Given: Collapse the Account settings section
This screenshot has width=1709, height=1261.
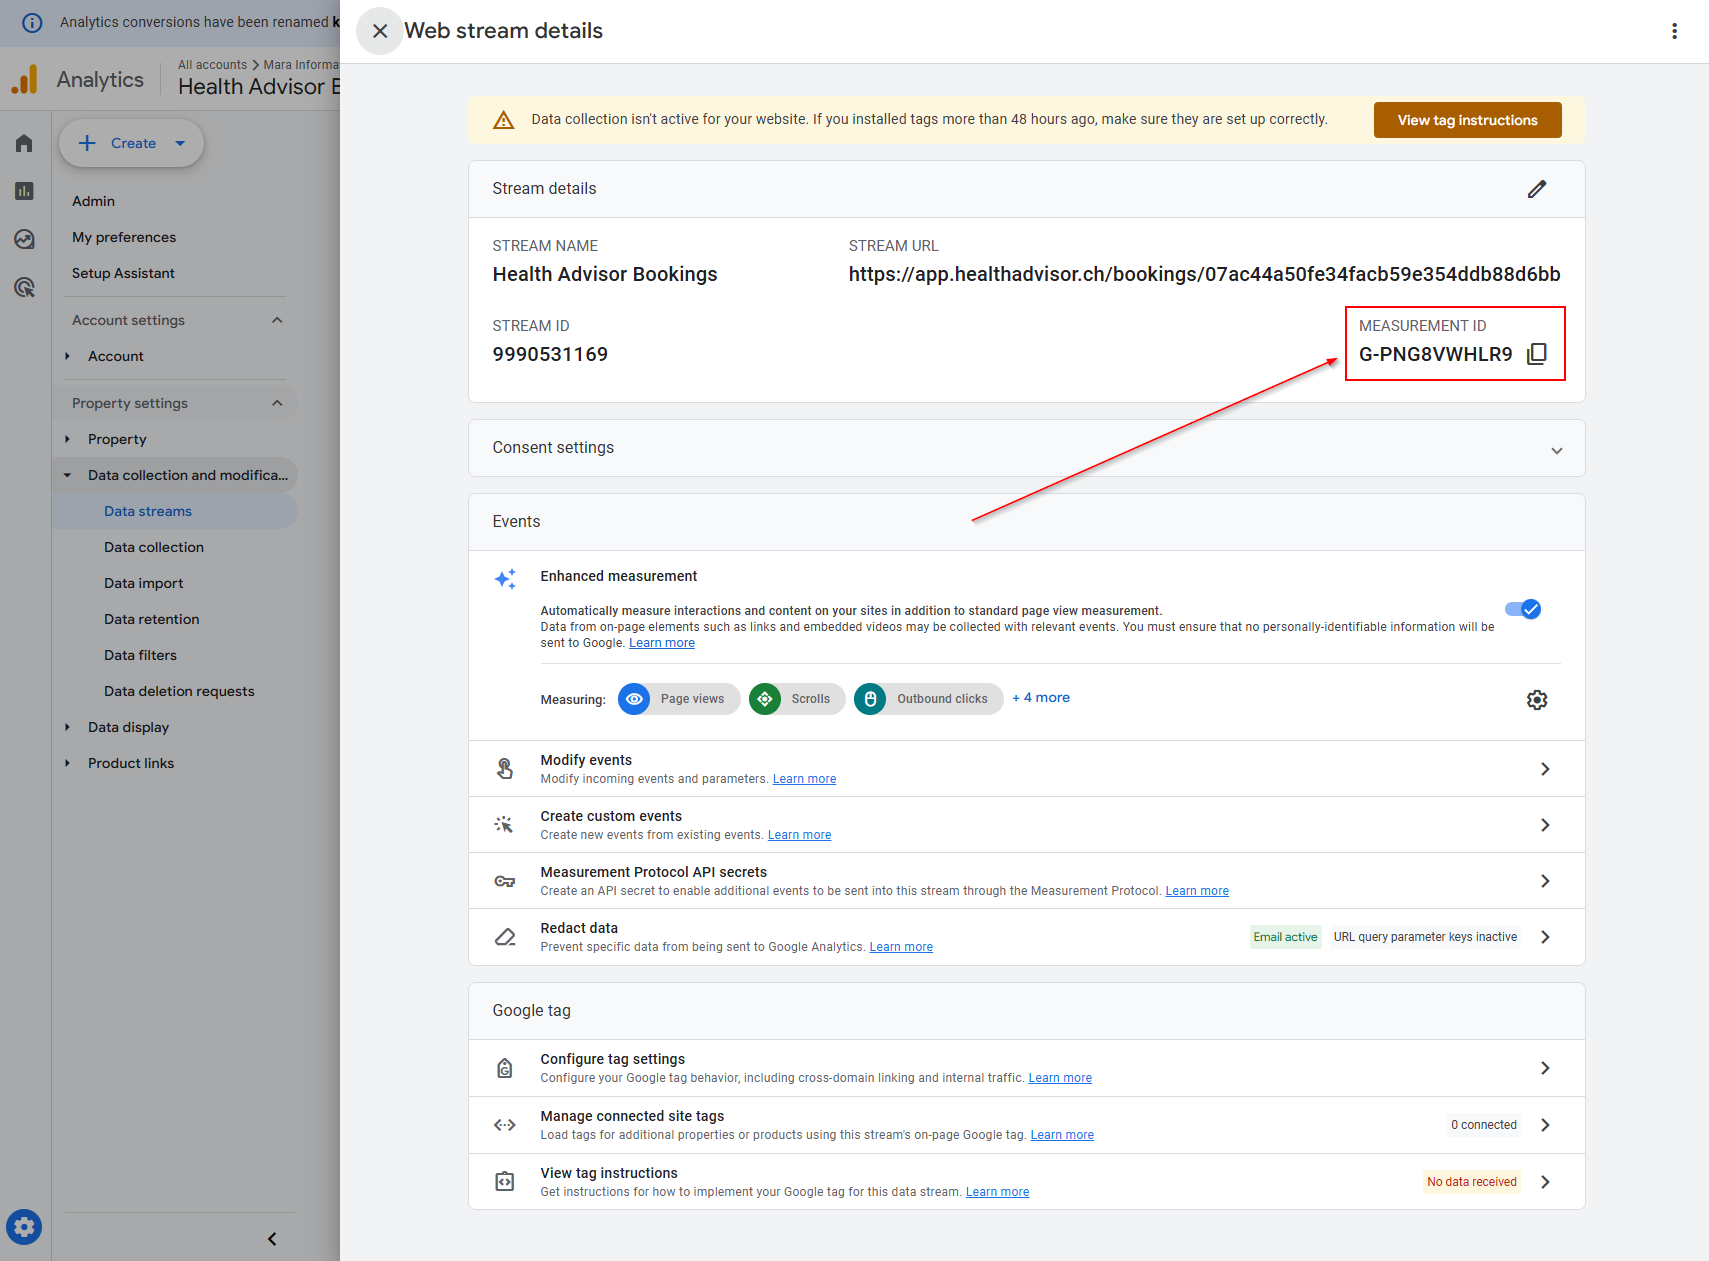Looking at the screenshot, I should click(277, 320).
